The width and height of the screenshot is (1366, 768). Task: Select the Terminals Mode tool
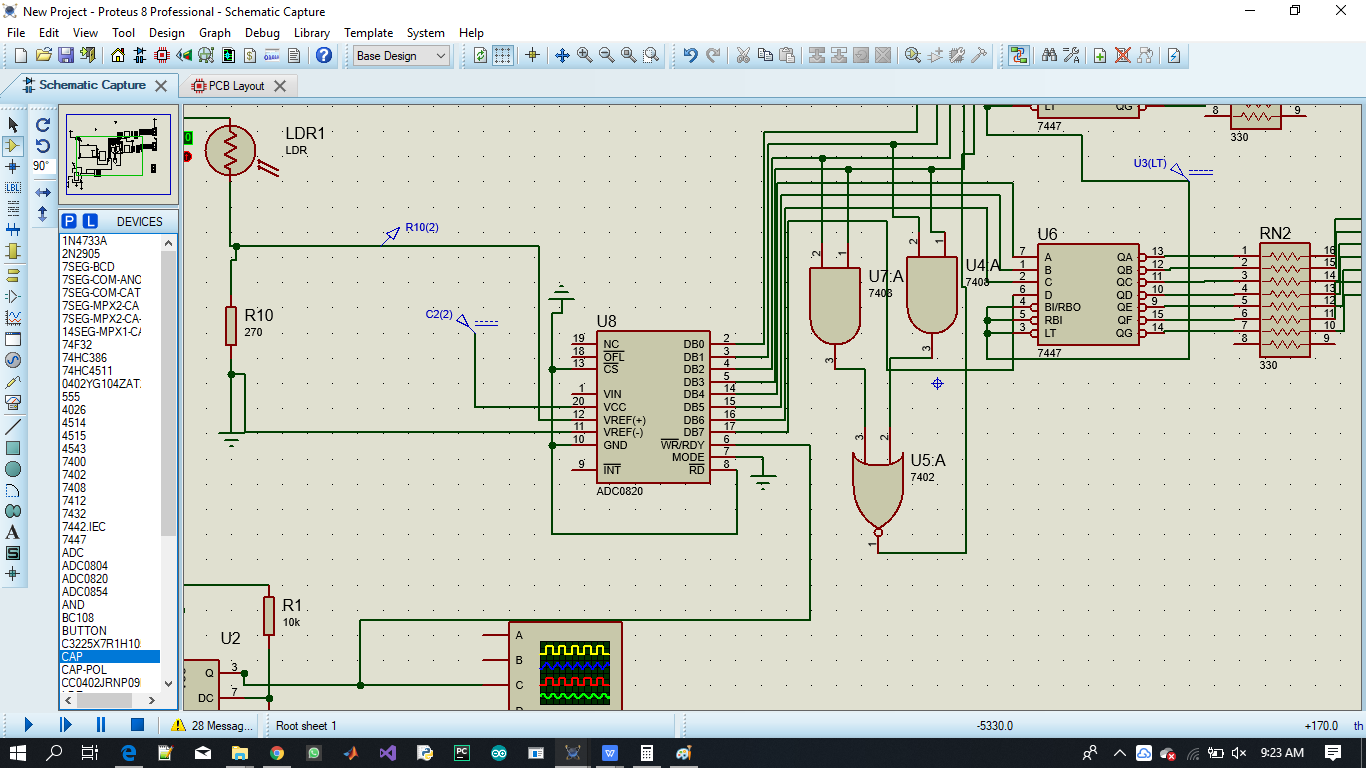point(13,275)
